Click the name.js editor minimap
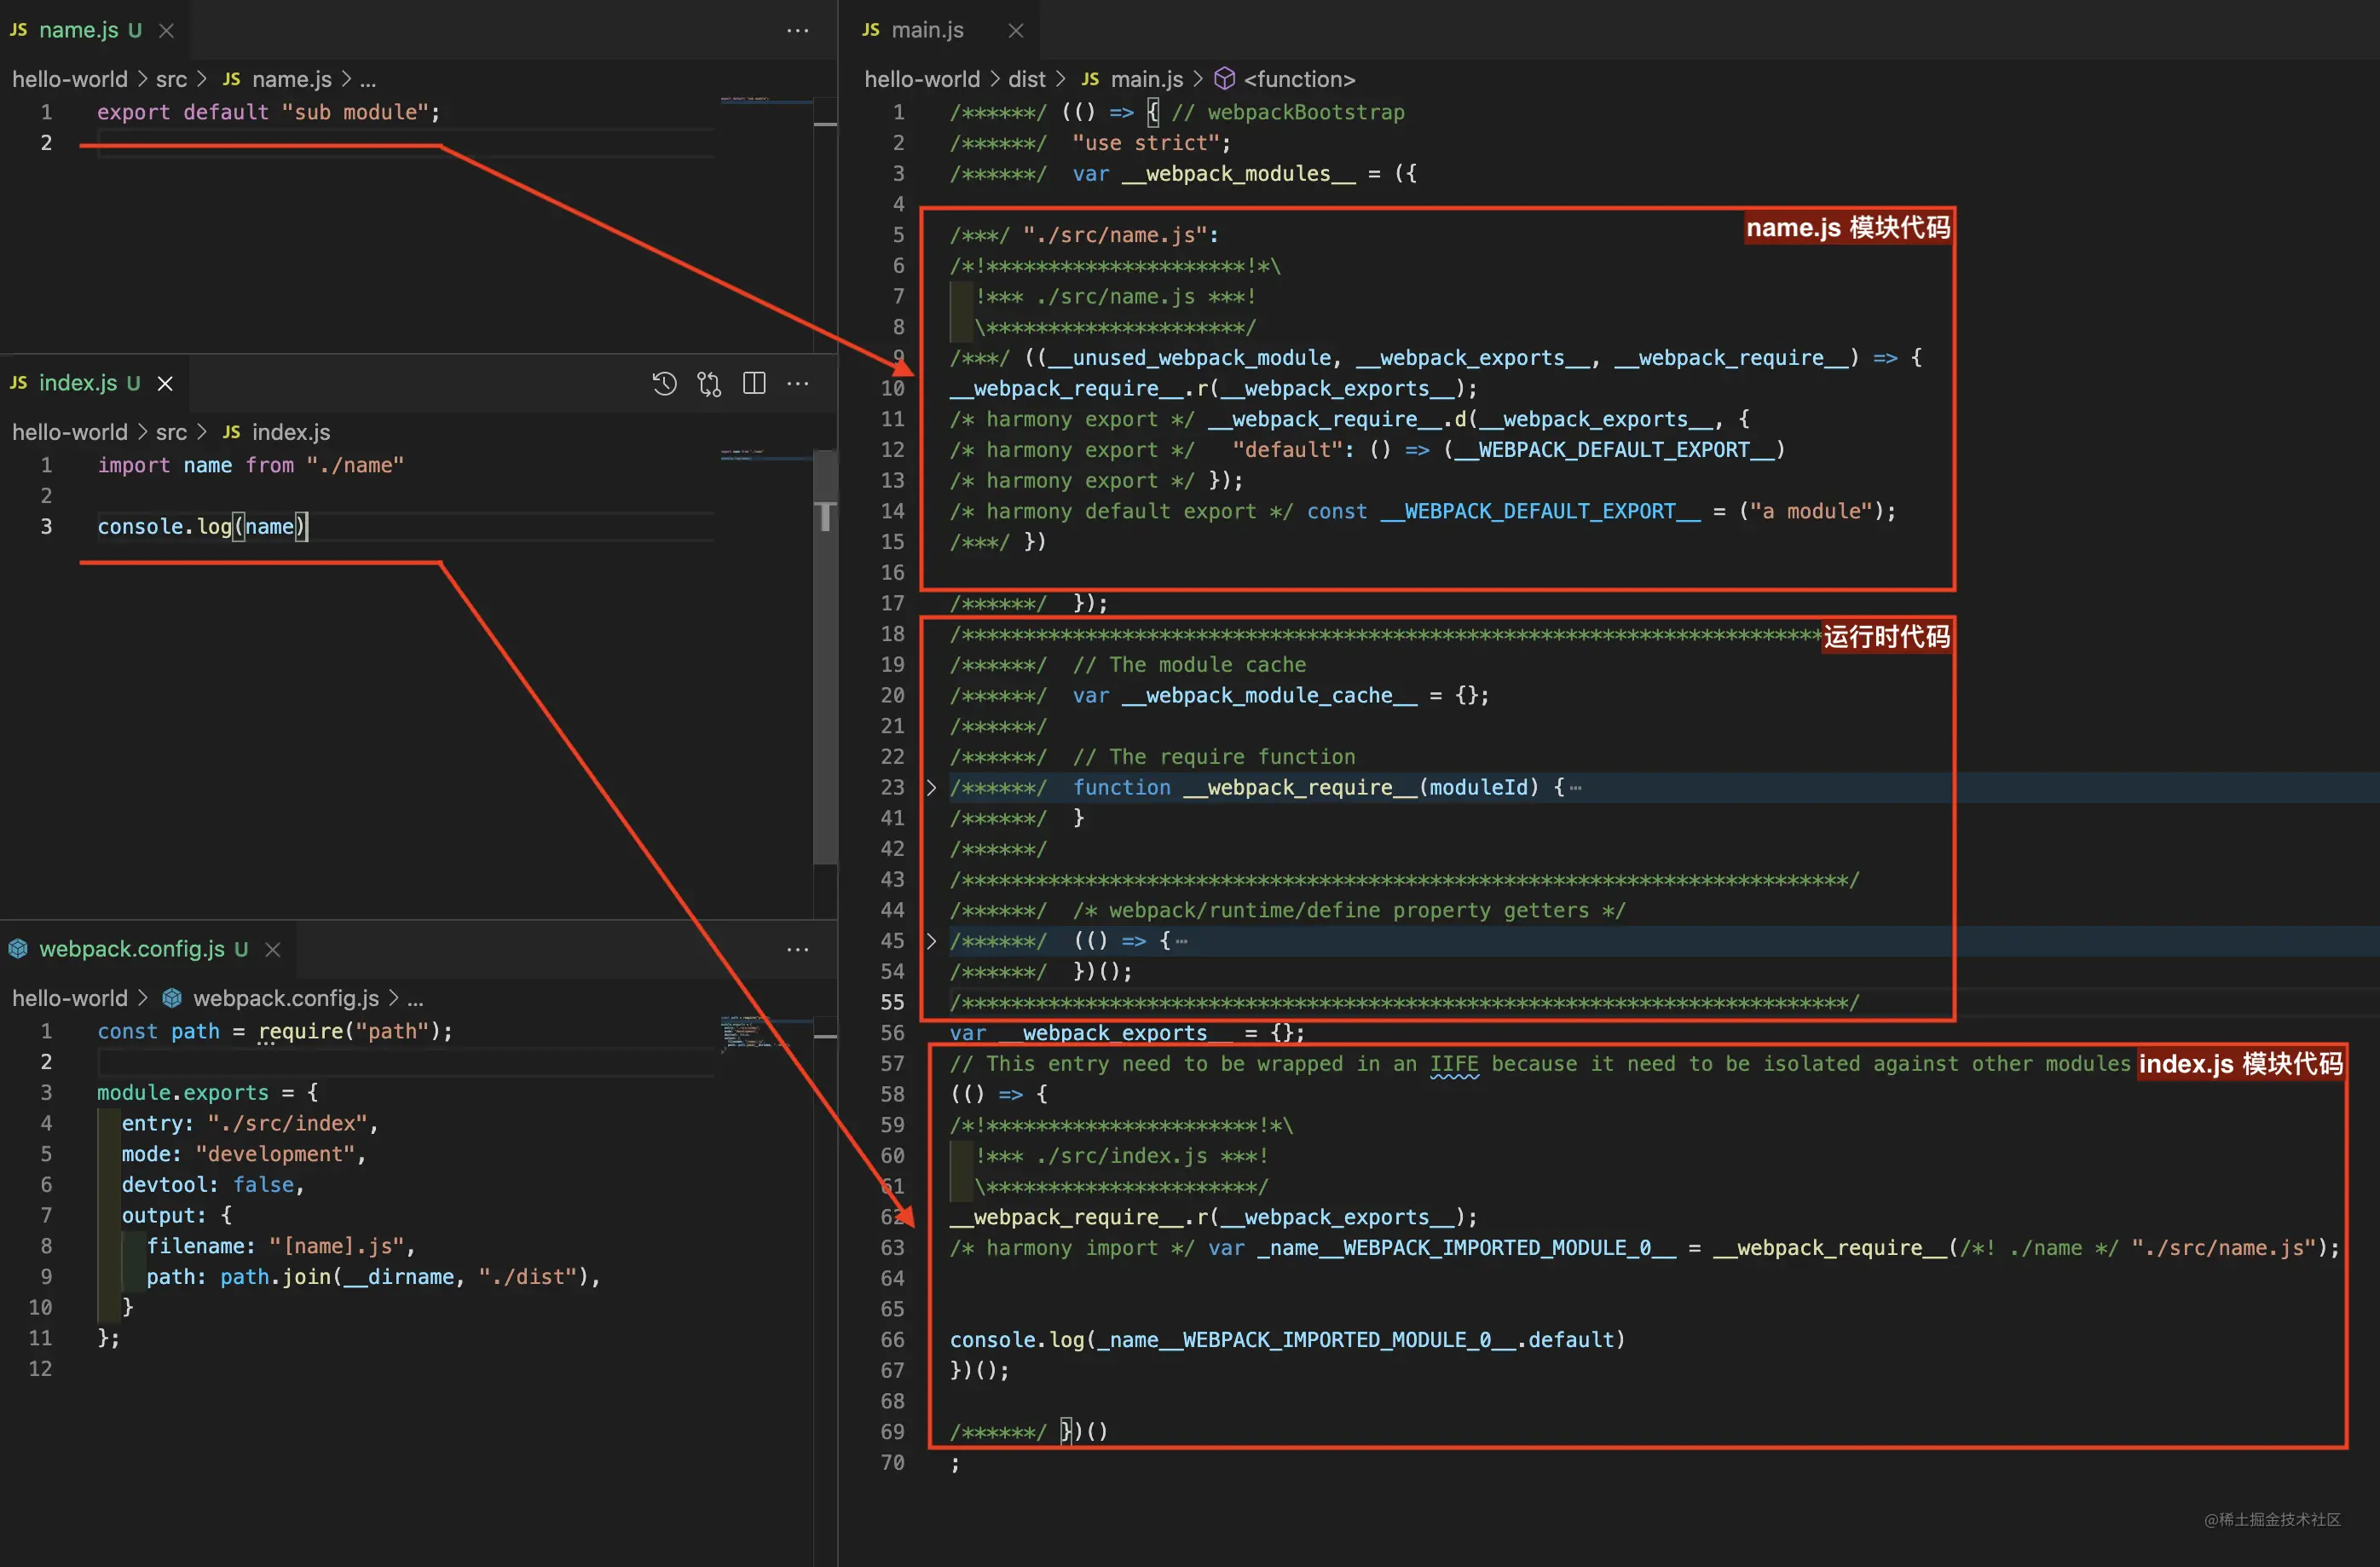 click(x=766, y=100)
